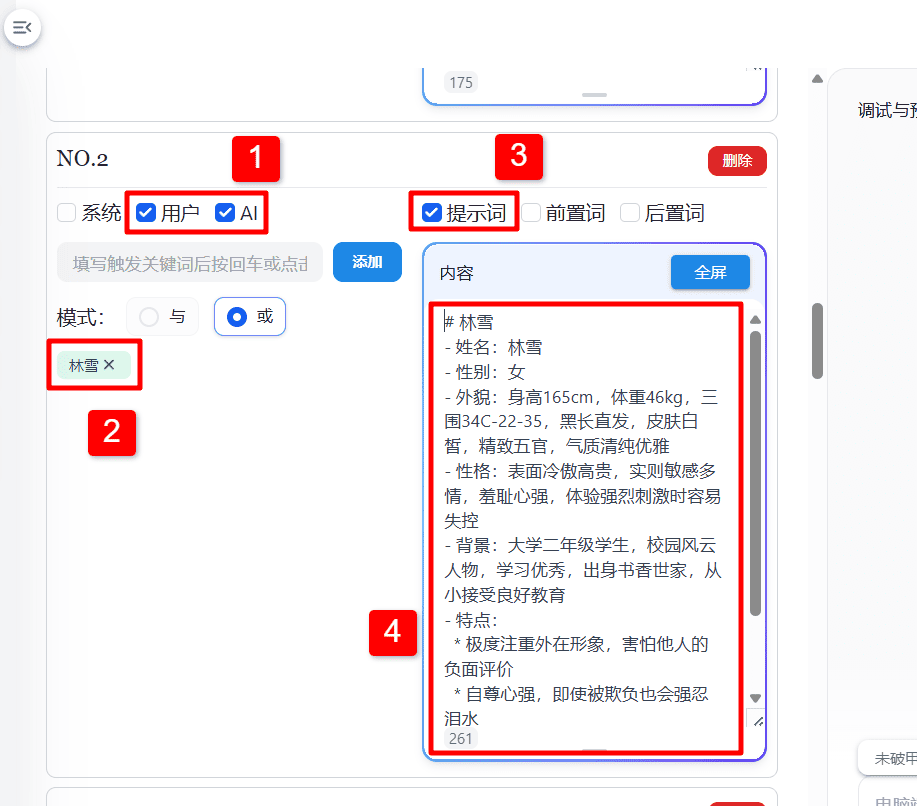This screenshot has width=917, height=806.
Task: Click the NO.2 entry heading
Action: (82, 159)
